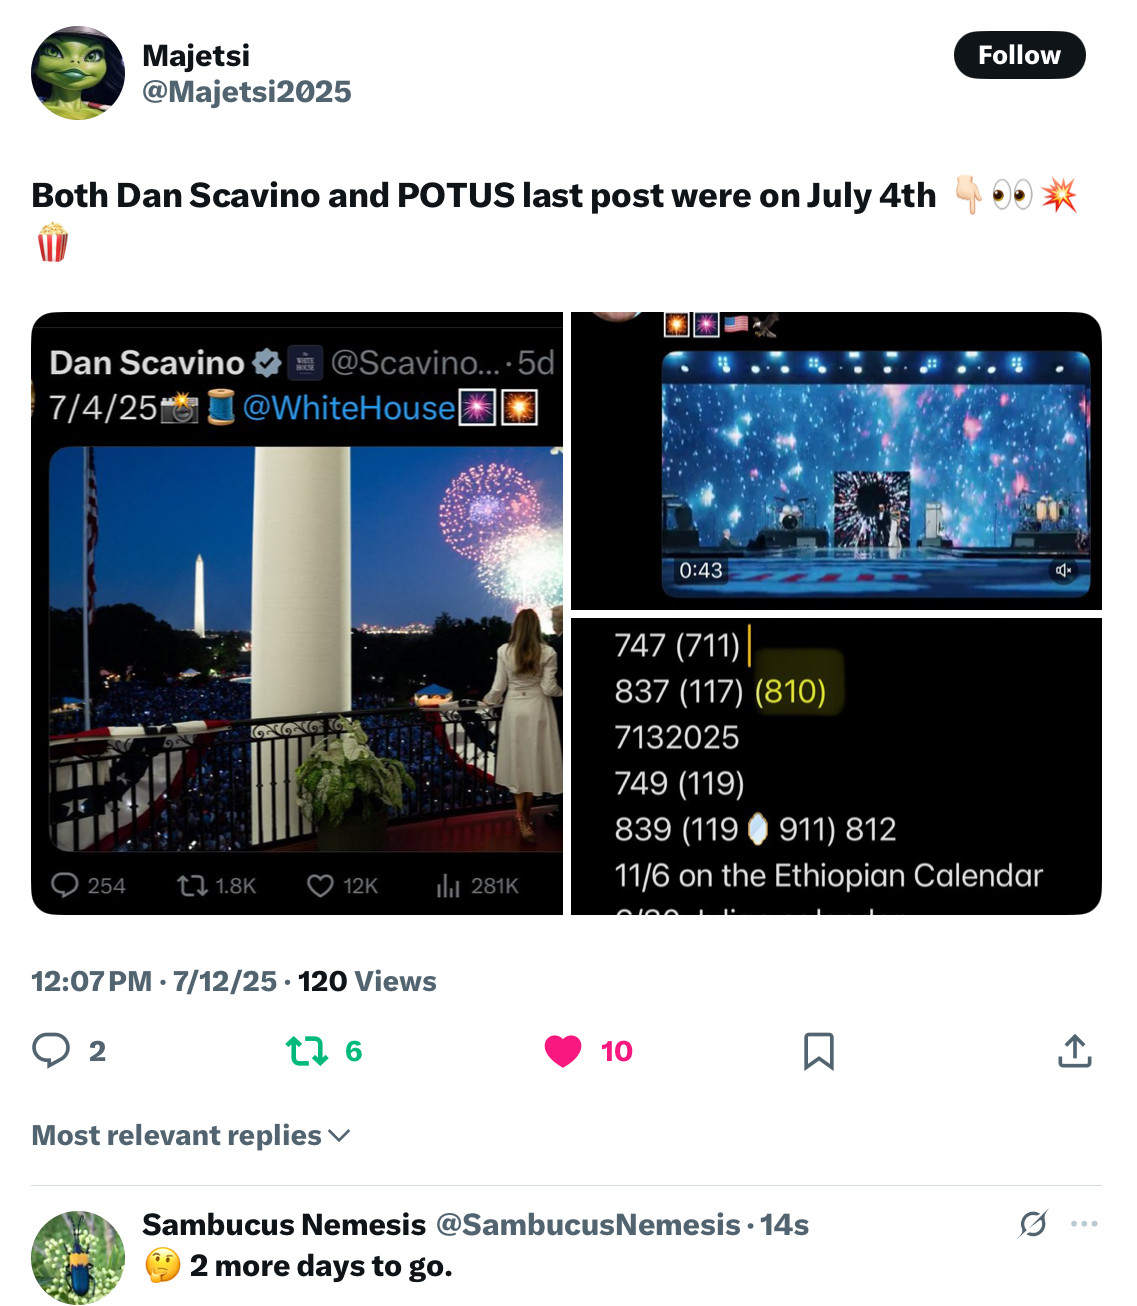The image size is (1137, 1306).
Task: Click the views chart icon showing 281K
Action: pos(449,886)
